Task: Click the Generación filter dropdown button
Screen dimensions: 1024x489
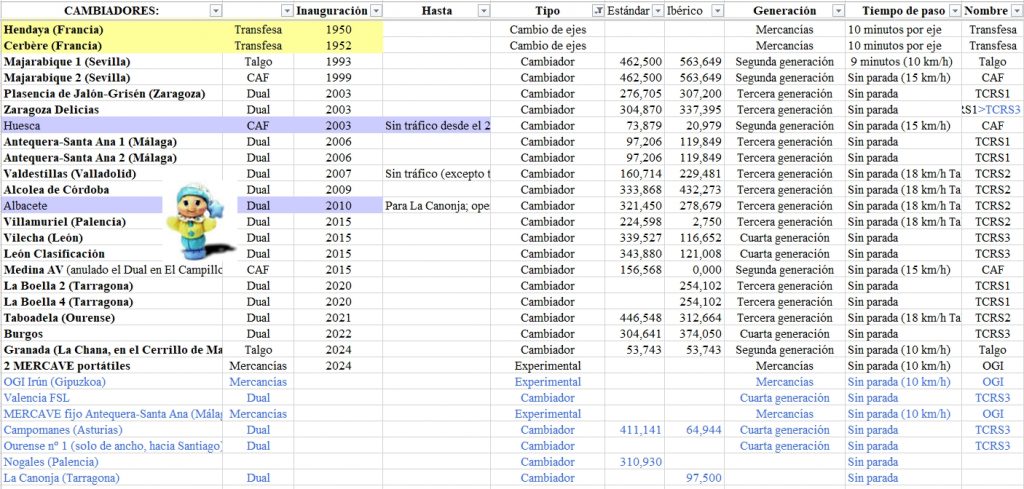Action: pos(838,10)
